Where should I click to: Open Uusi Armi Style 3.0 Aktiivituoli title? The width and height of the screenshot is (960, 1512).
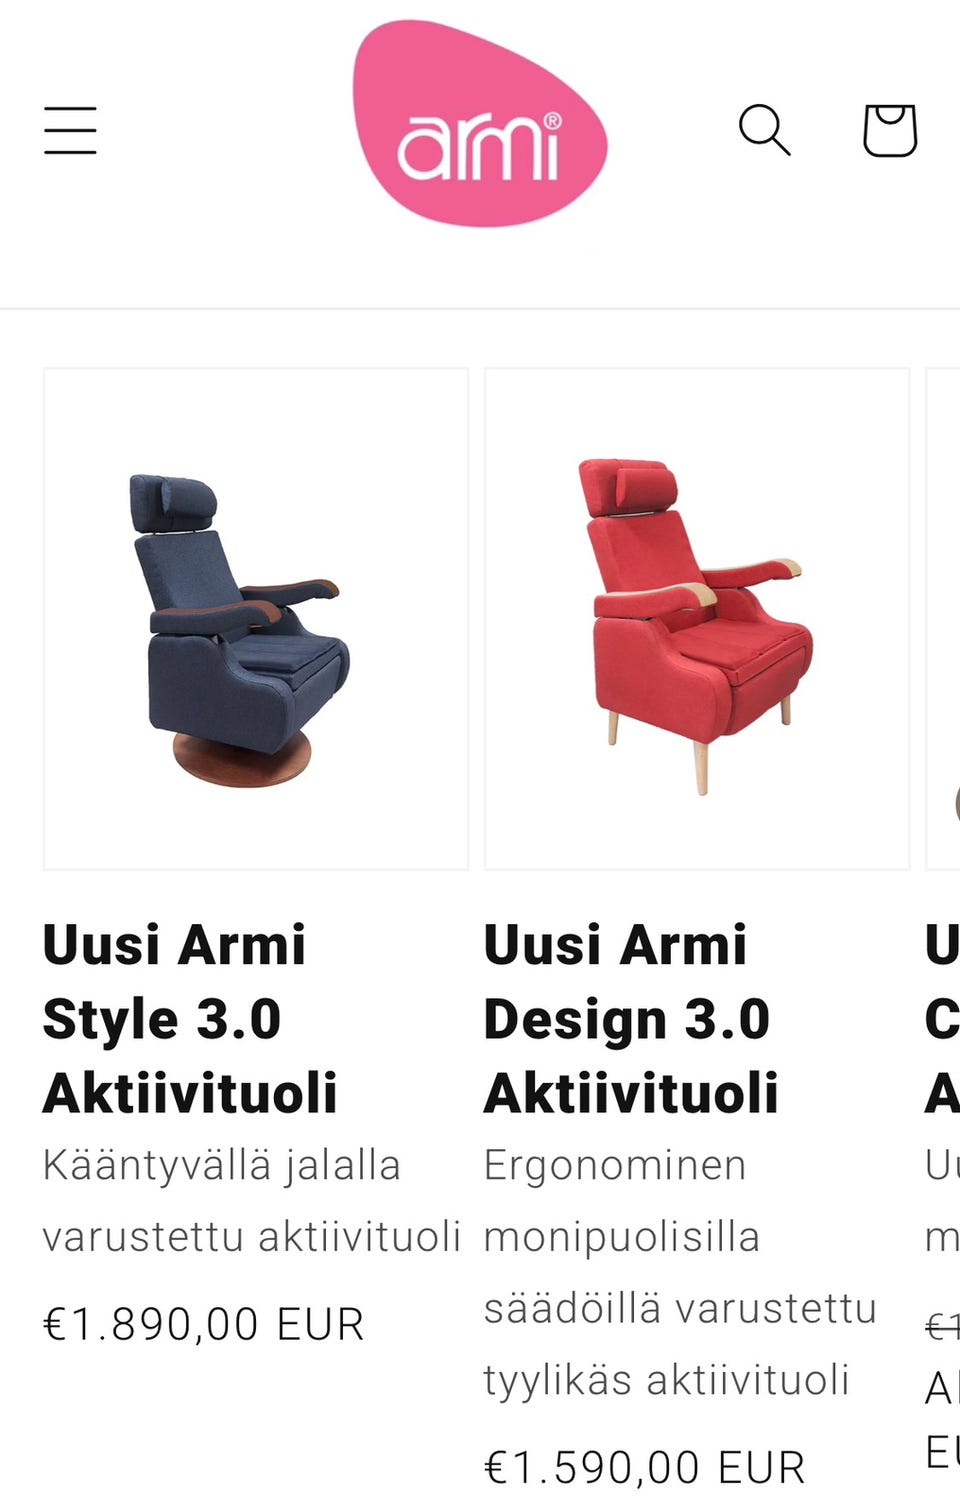[190, 1019]
